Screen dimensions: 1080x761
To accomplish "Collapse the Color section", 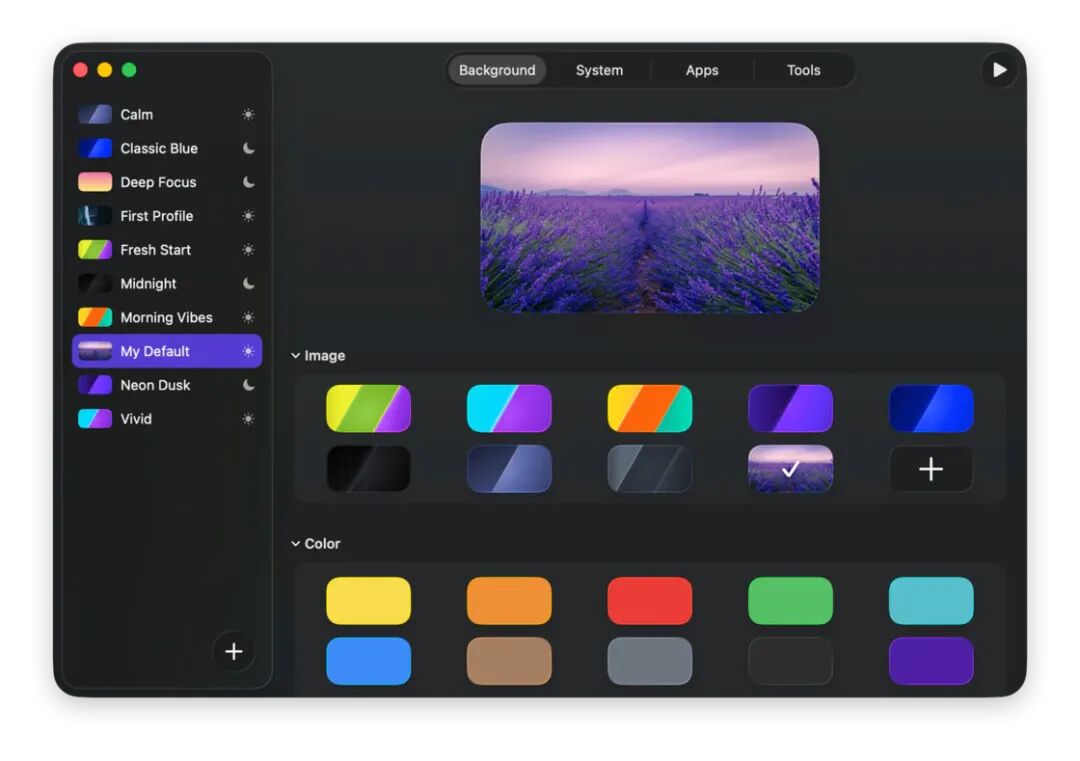I will pos(295,543).
